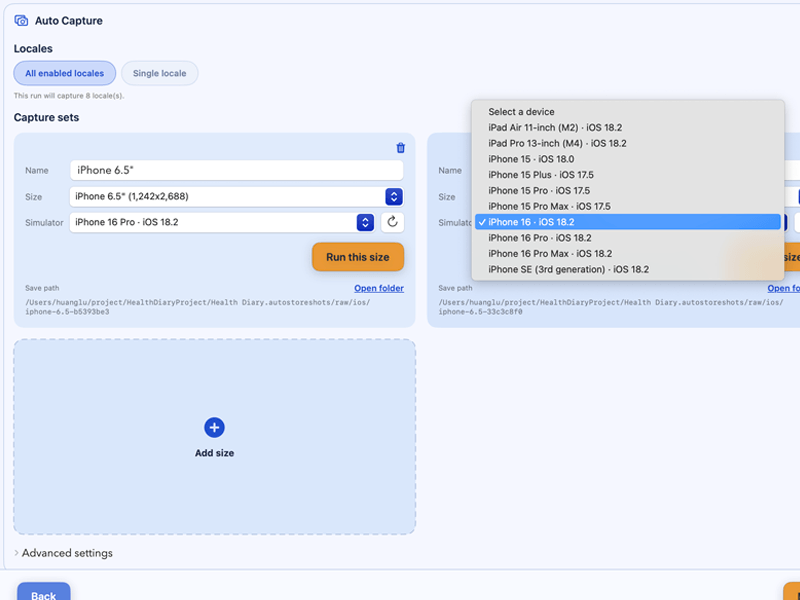
Task: Click the Capture sets heading
Action: click(x=46, y=117)
